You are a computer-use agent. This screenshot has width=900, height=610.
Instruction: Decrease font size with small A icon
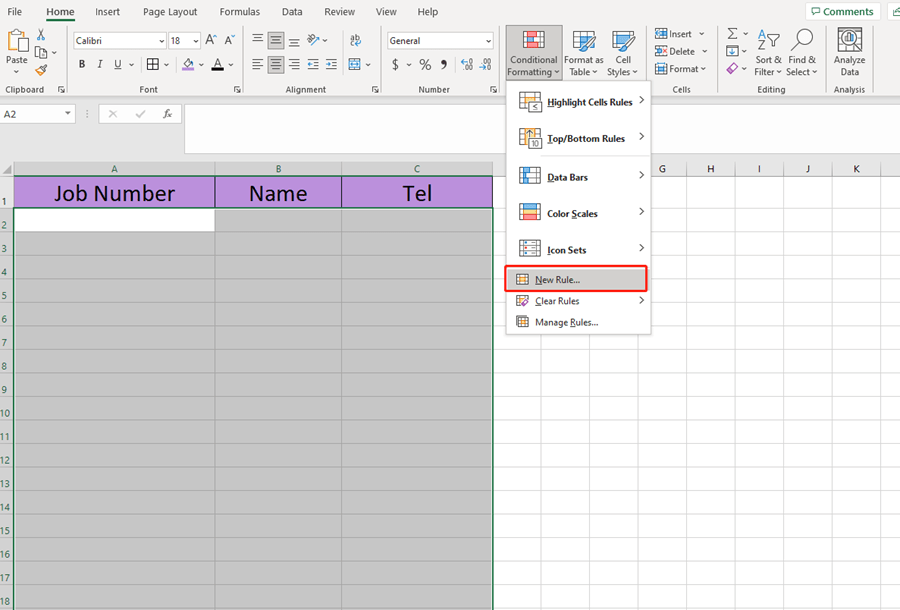(229, 40)
